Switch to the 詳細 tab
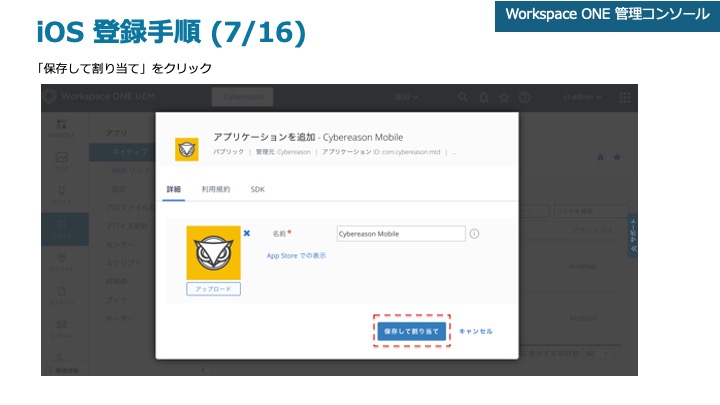Image resolution: width=720 pixels, height=405 pixels. coord(174,189)
